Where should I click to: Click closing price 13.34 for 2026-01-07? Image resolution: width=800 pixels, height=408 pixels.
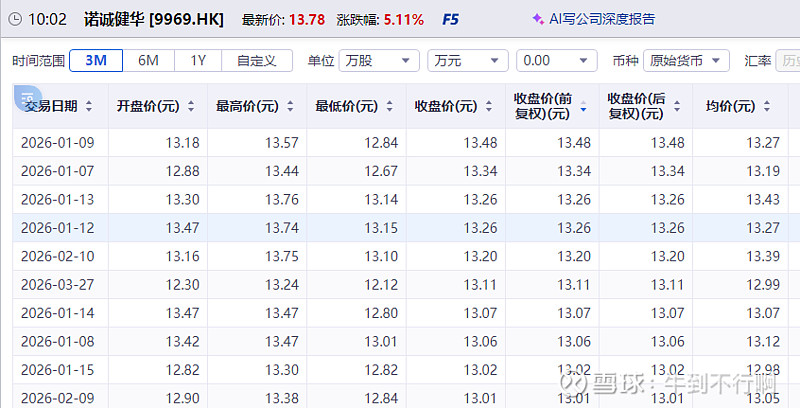(480, 171)
